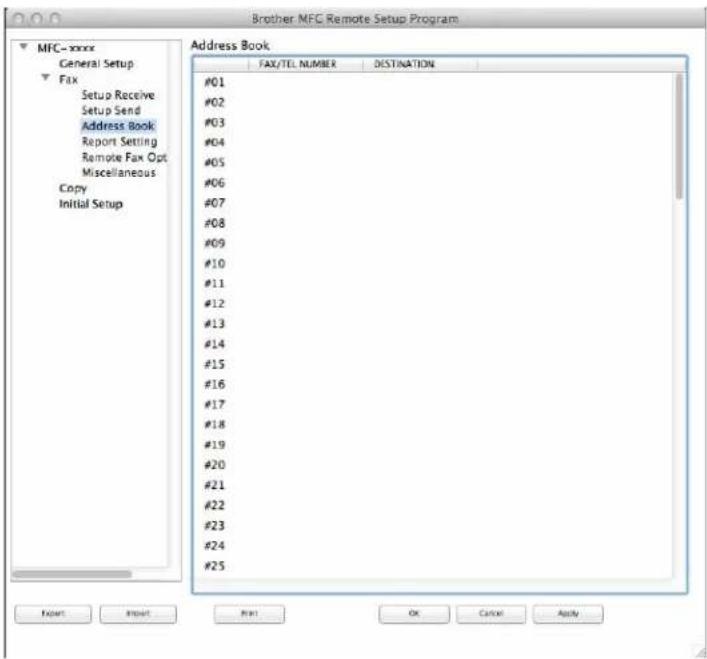This screenshot has width=707, height=659.
Task: Select address book entry #09
Action: coord(432,243)
